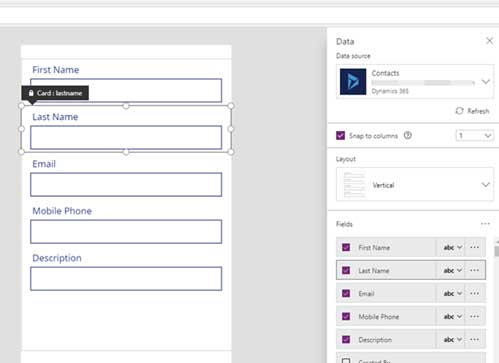Click the Fields section heading

click(x=344, y=224)
